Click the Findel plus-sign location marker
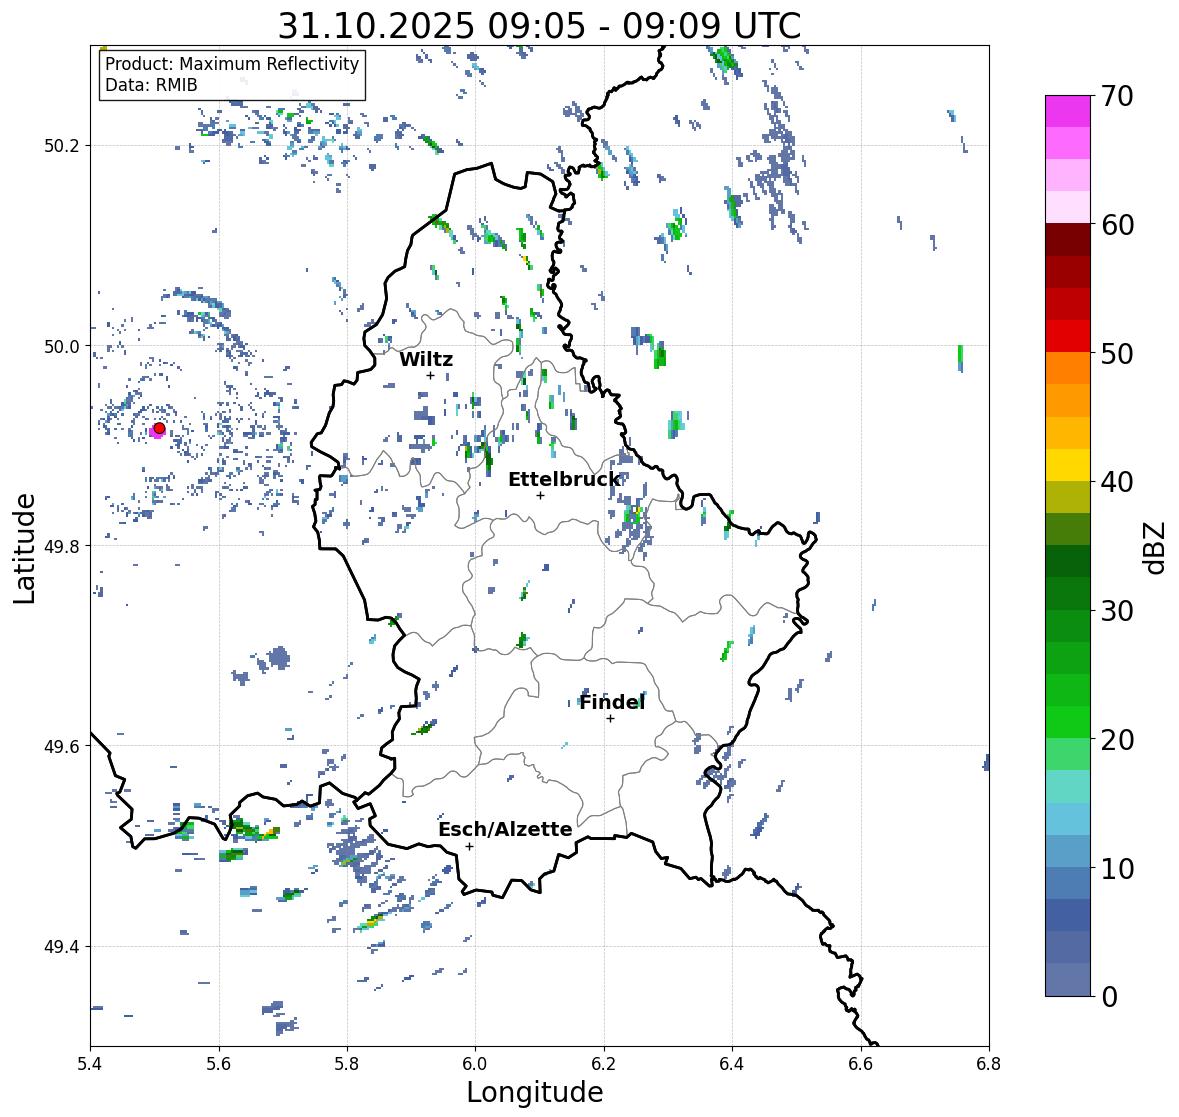 tap(611, 719)
